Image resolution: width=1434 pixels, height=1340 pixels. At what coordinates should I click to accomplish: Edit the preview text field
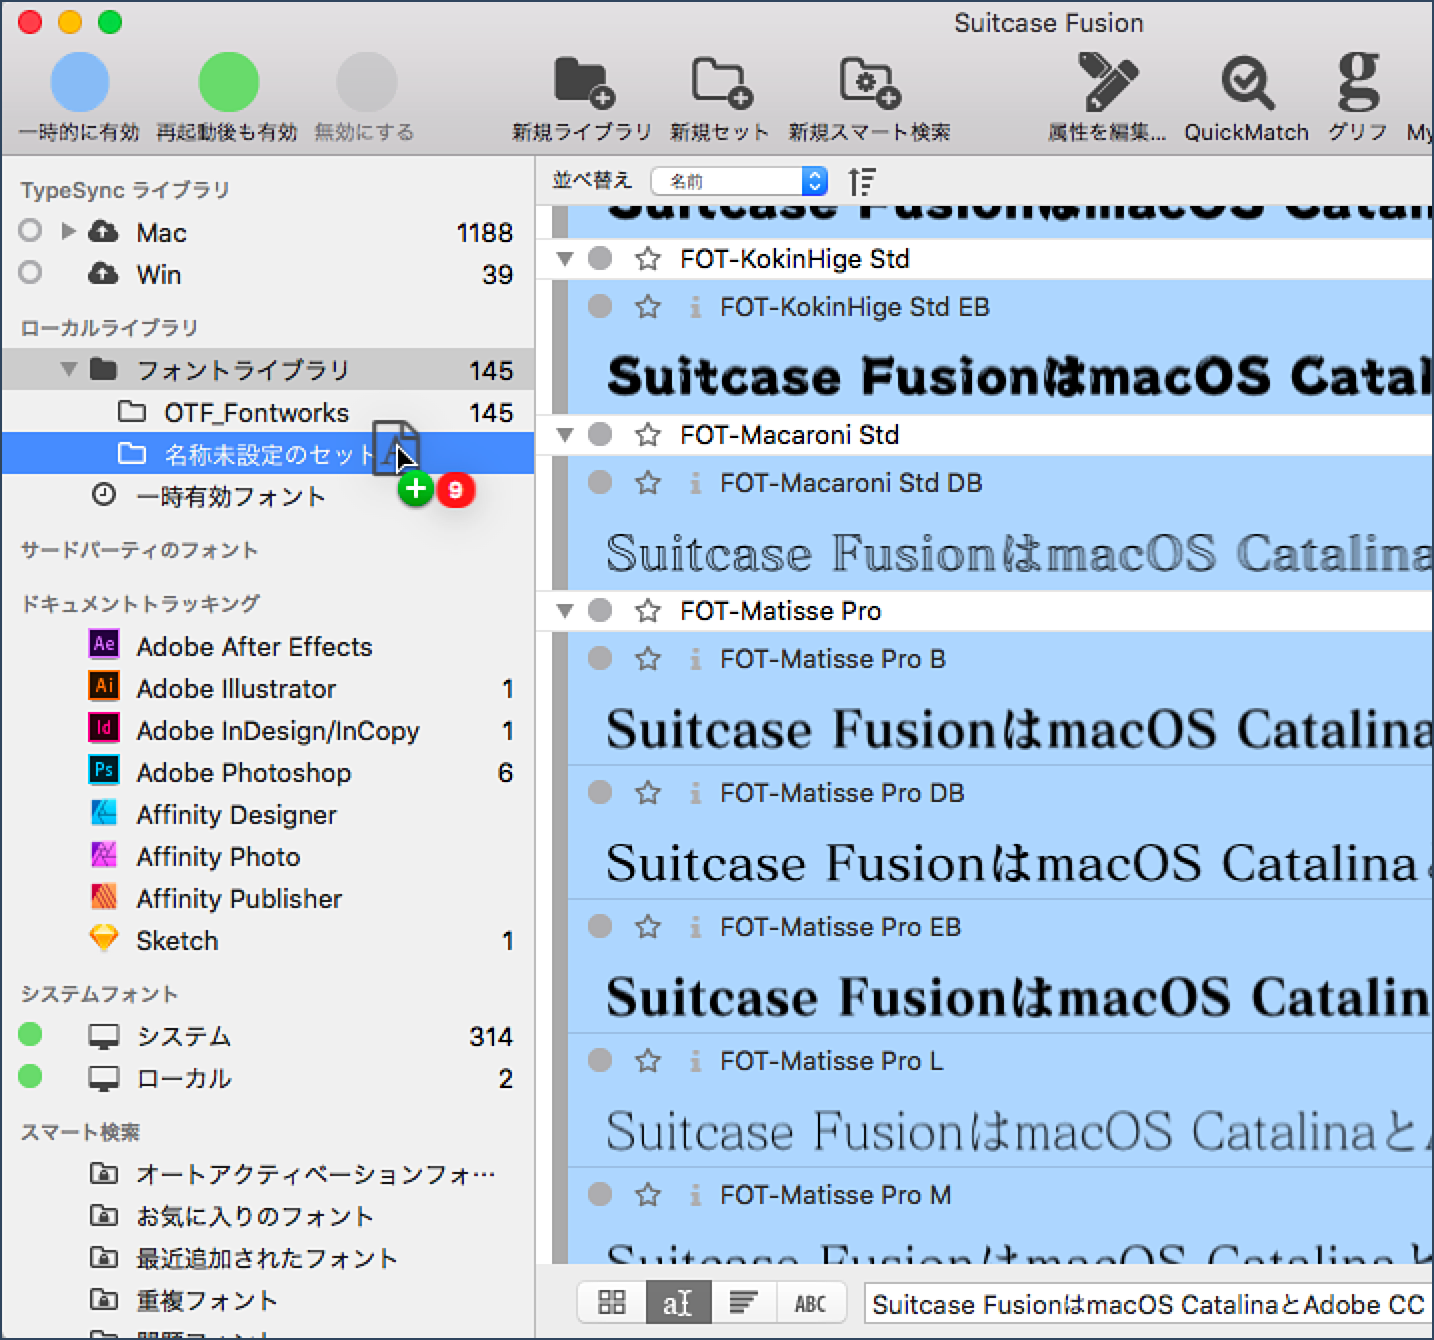1148,1304
